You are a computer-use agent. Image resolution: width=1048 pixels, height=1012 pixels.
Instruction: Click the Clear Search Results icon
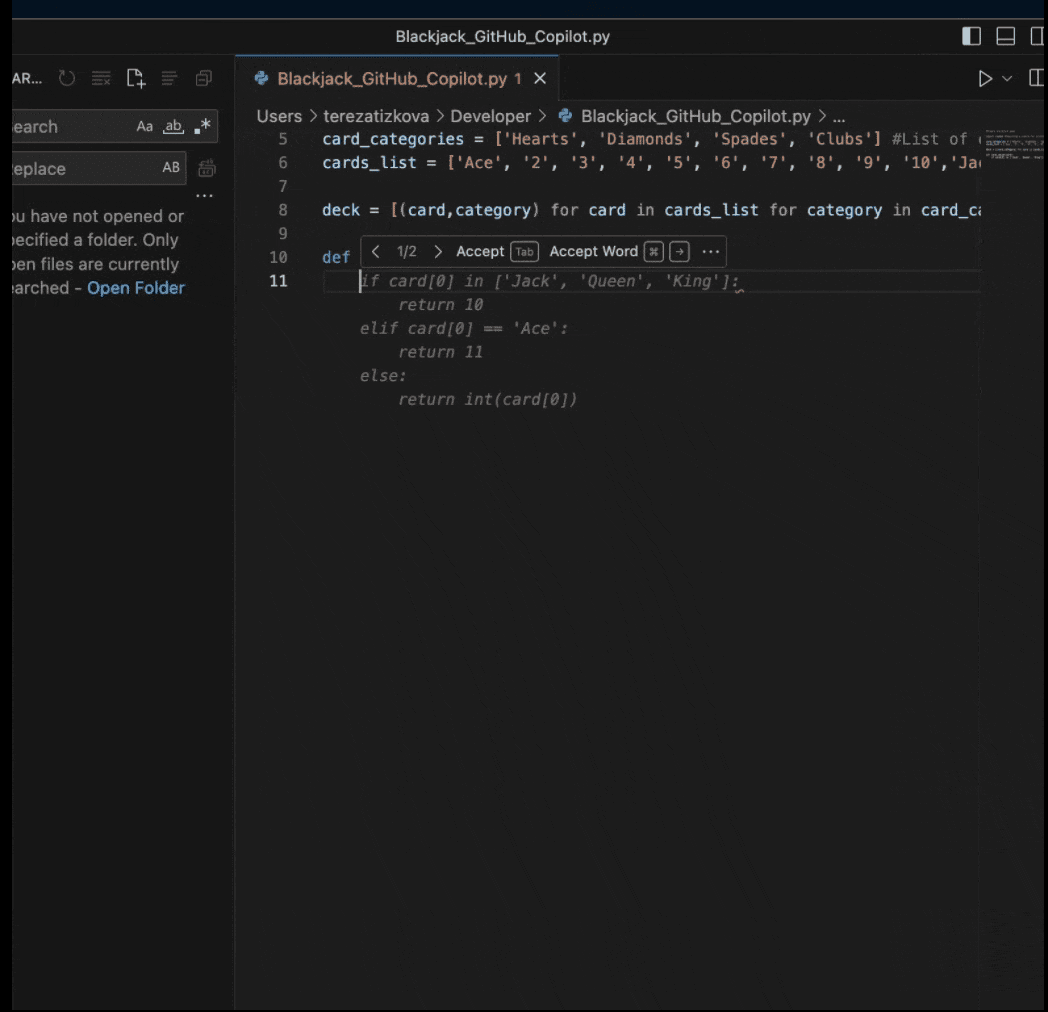[101, 78]
